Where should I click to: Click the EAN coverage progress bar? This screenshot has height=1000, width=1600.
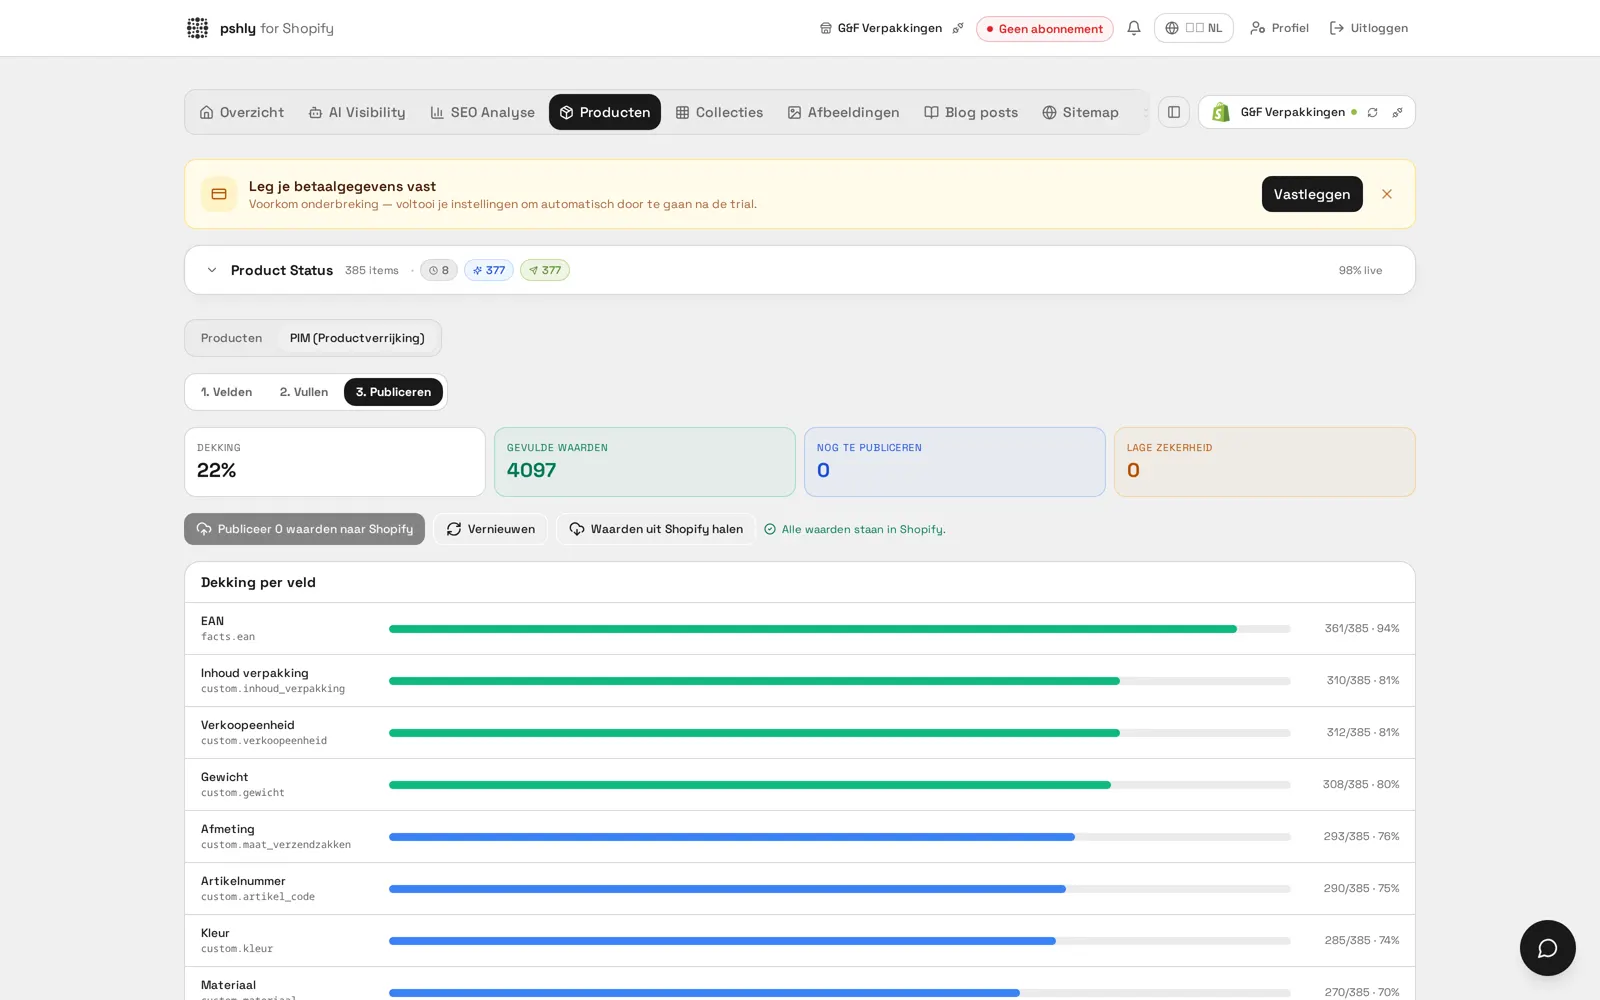tap(840, 629)
